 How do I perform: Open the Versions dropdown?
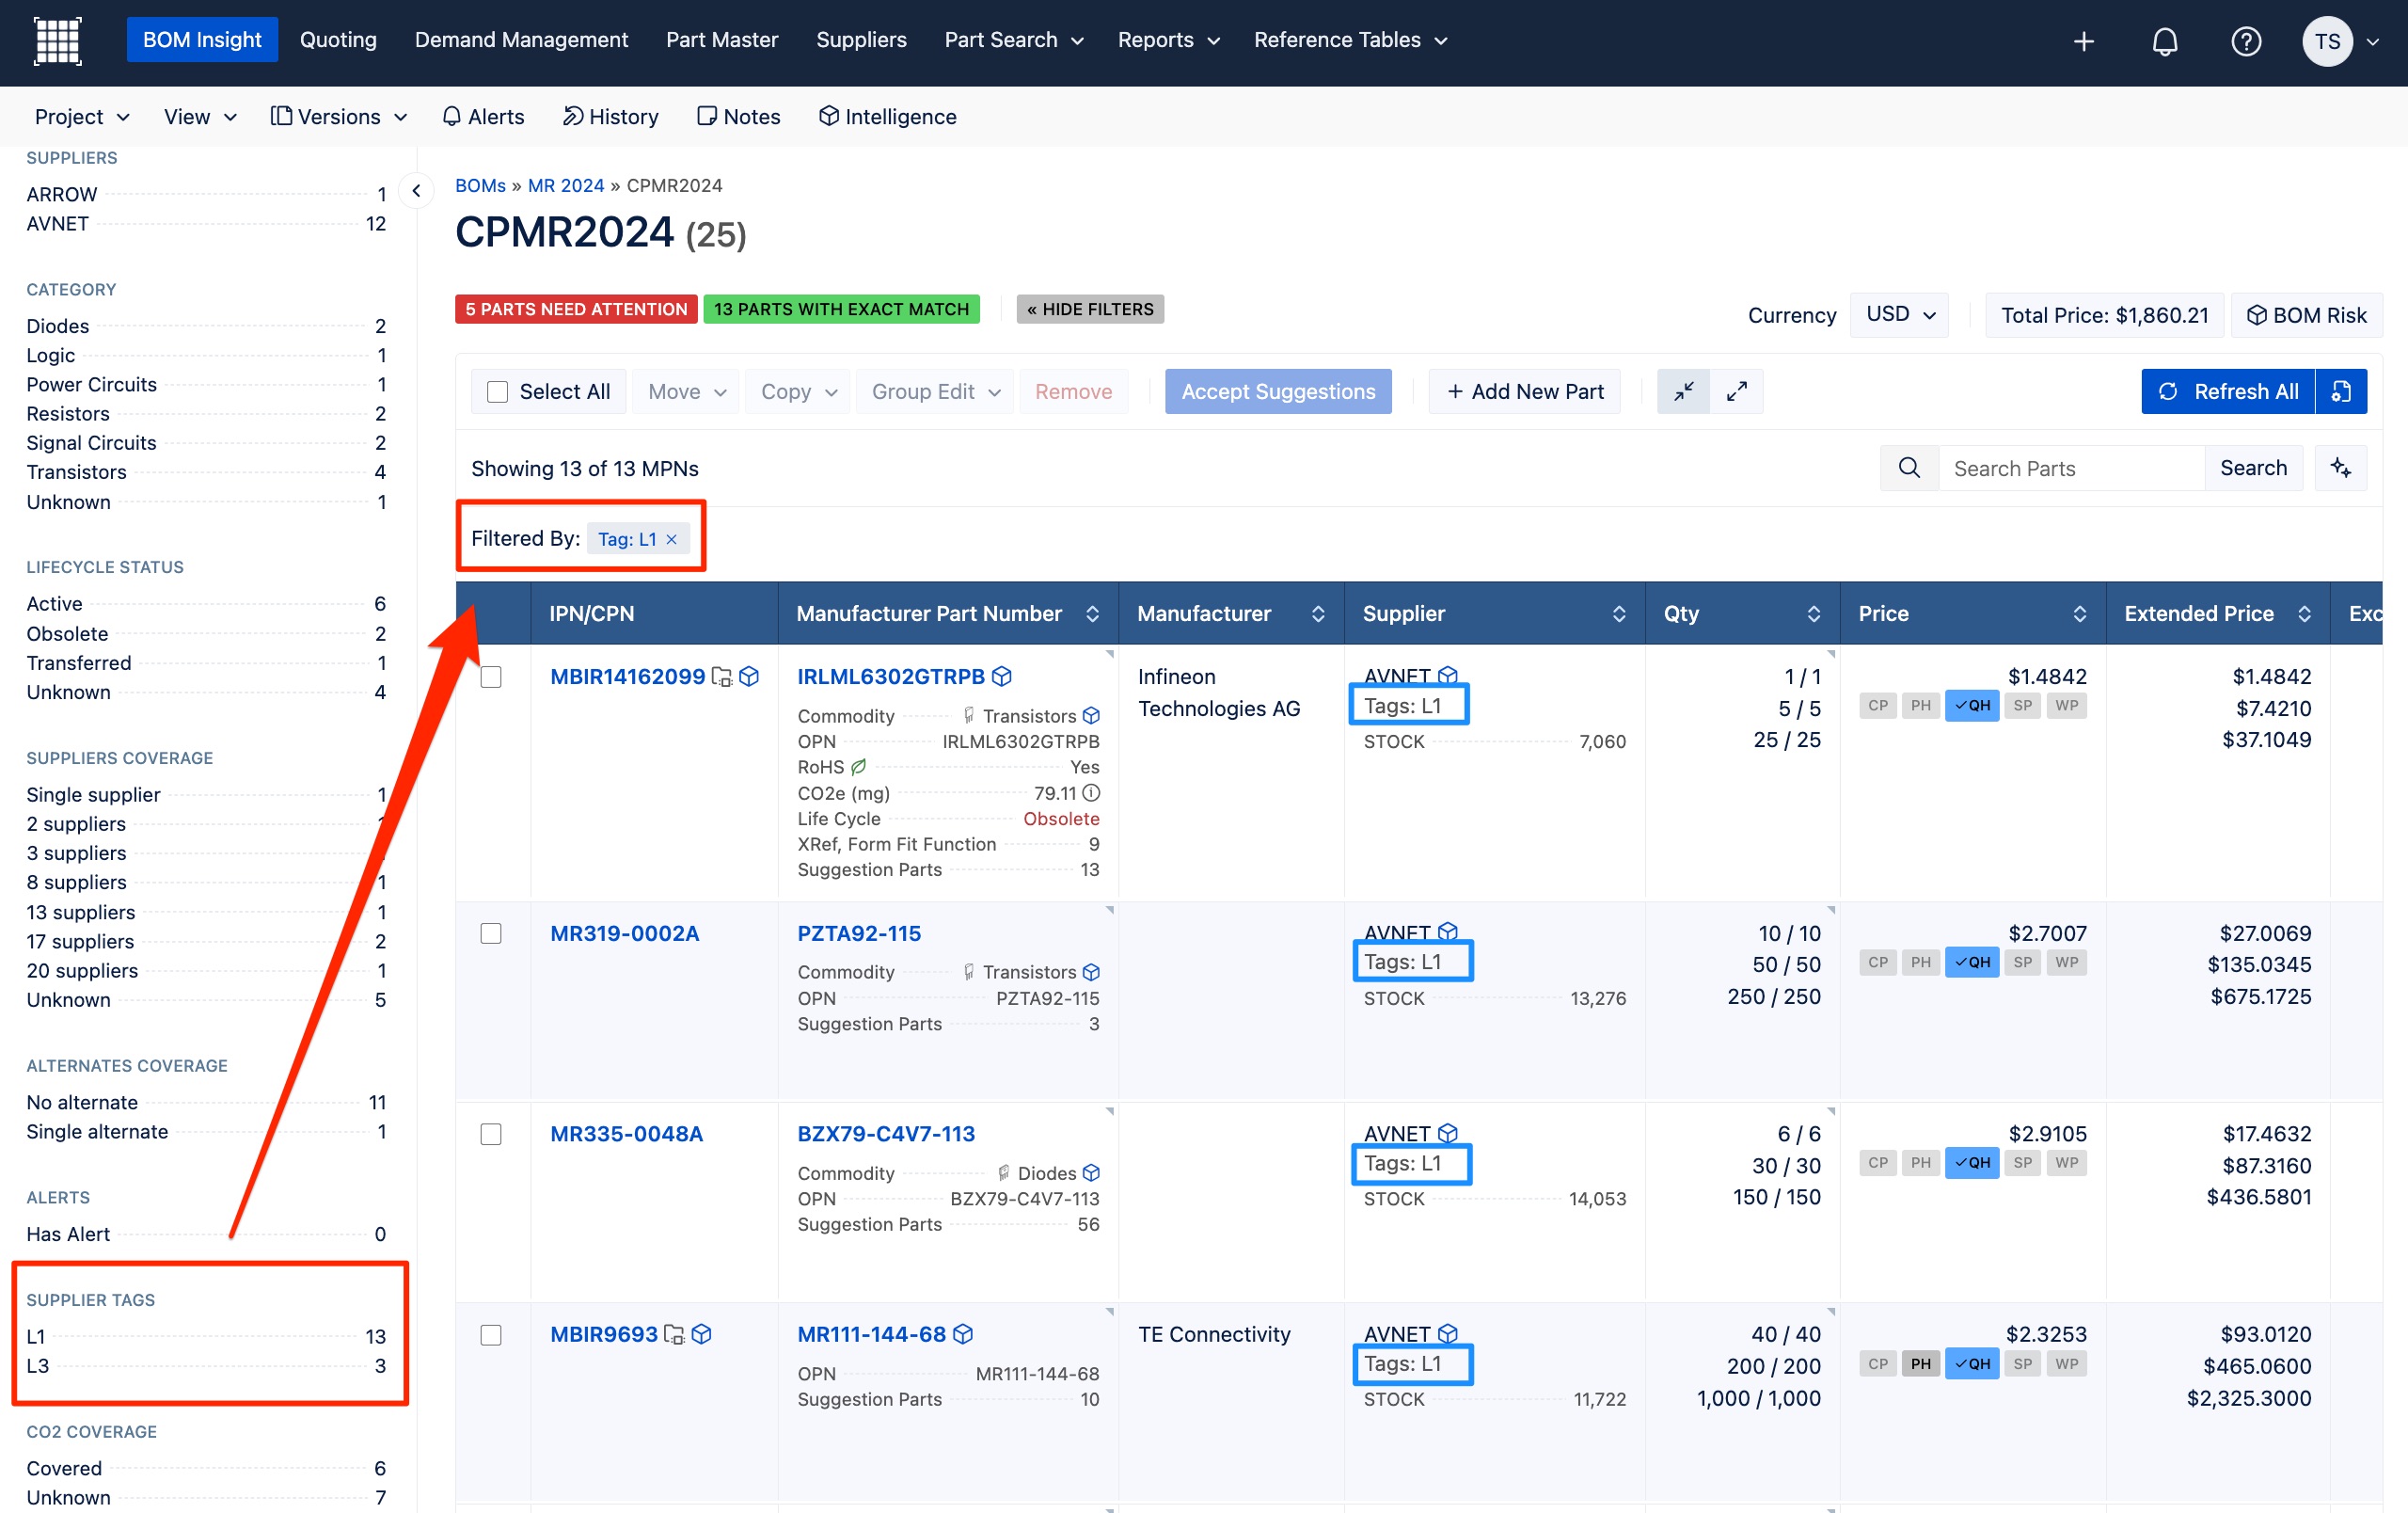tap(339, 117)
